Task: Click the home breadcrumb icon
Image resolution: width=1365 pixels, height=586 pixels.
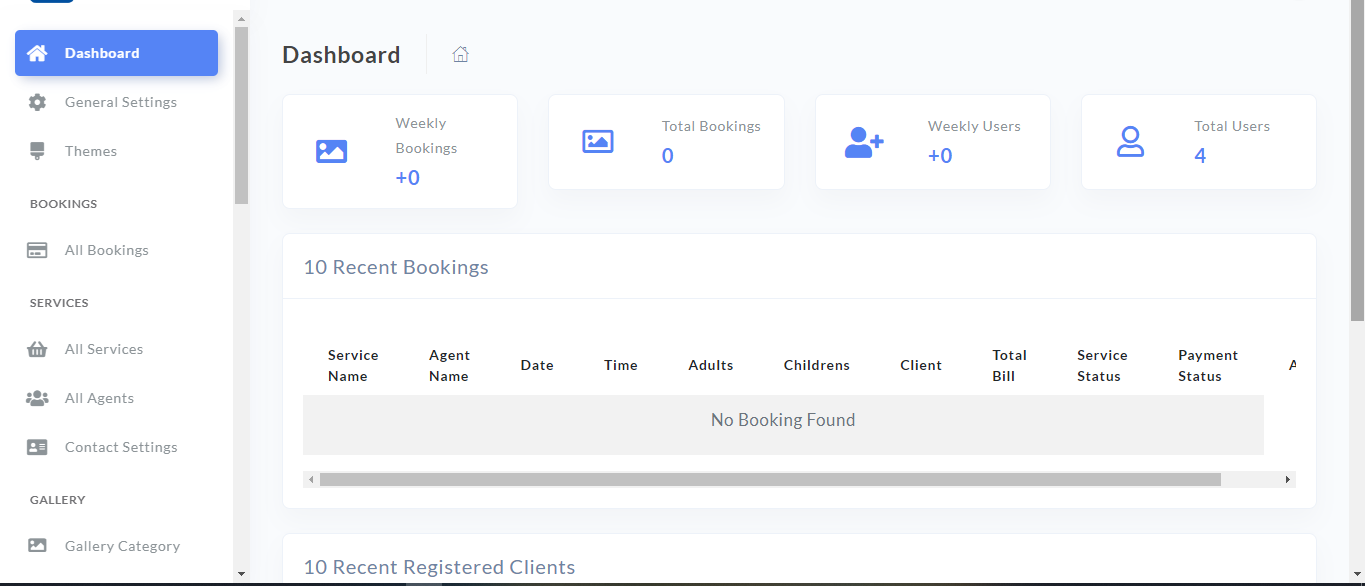Action: (x=460, y=55)
